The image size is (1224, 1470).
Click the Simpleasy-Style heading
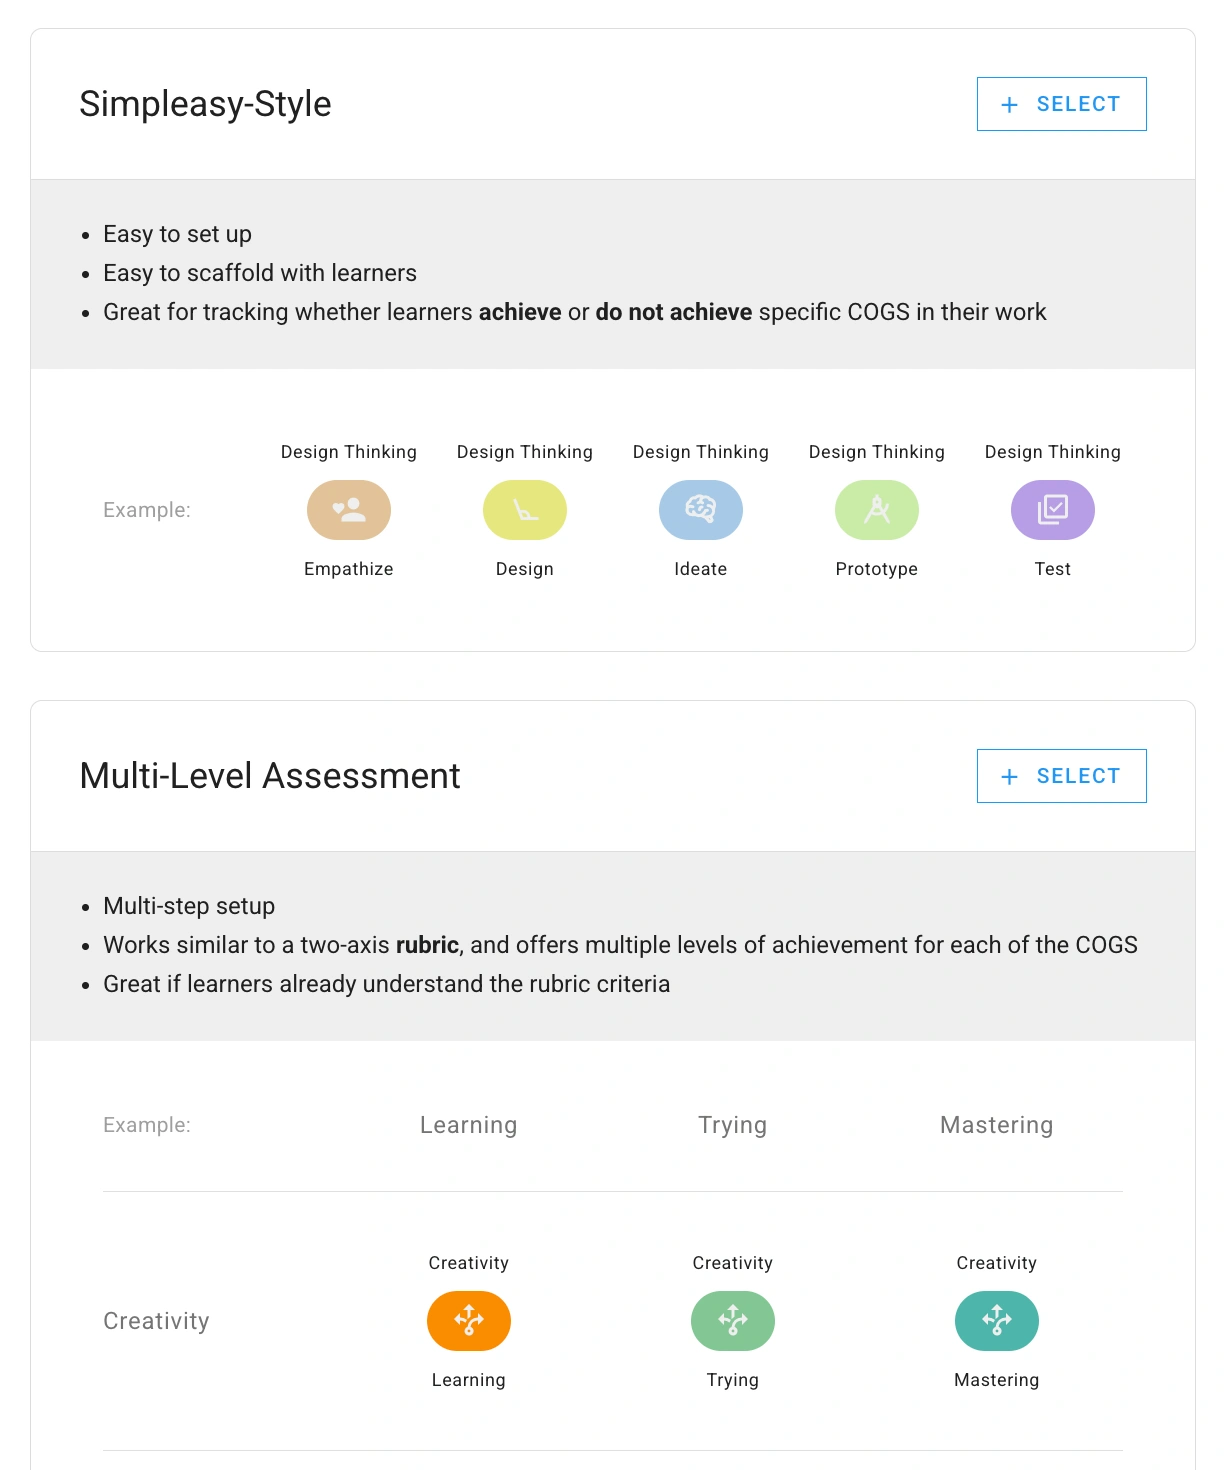[205, 104]
